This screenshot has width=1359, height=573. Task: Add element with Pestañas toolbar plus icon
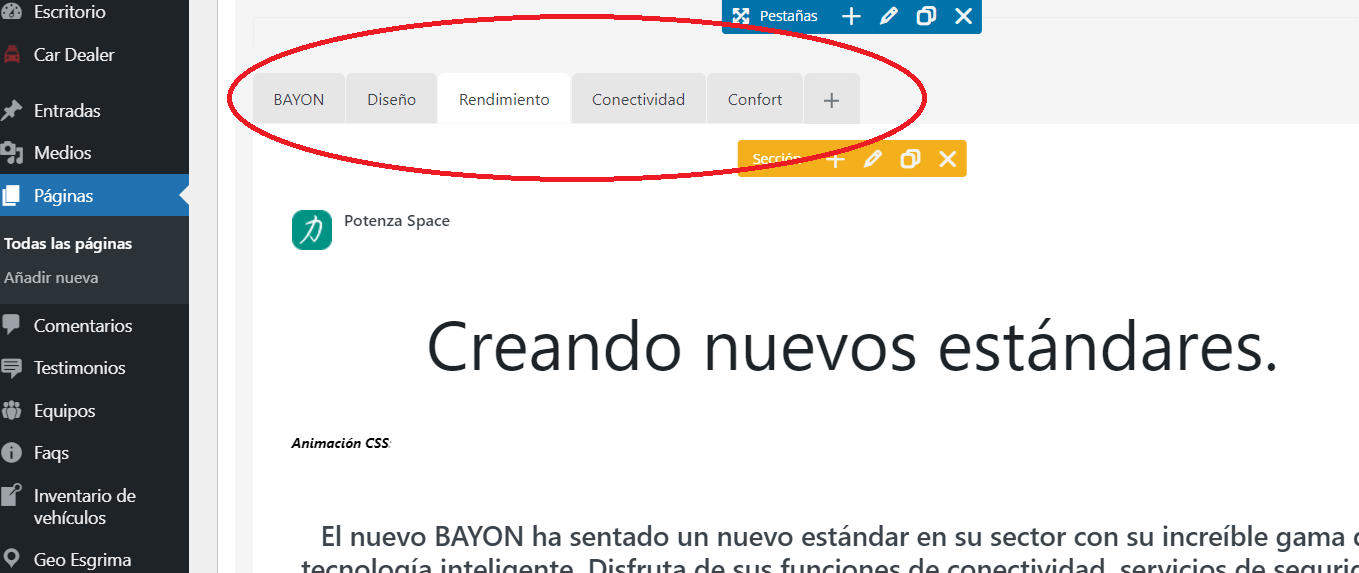coord(850,16)
